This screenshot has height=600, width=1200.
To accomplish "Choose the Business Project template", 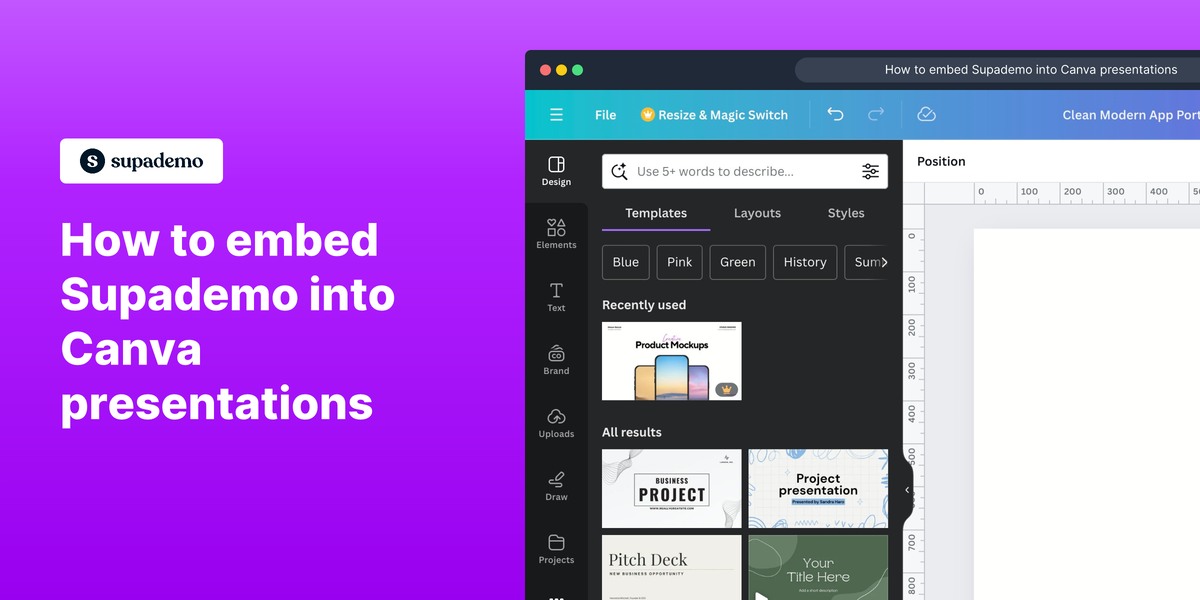I will (x=672, y=488).
